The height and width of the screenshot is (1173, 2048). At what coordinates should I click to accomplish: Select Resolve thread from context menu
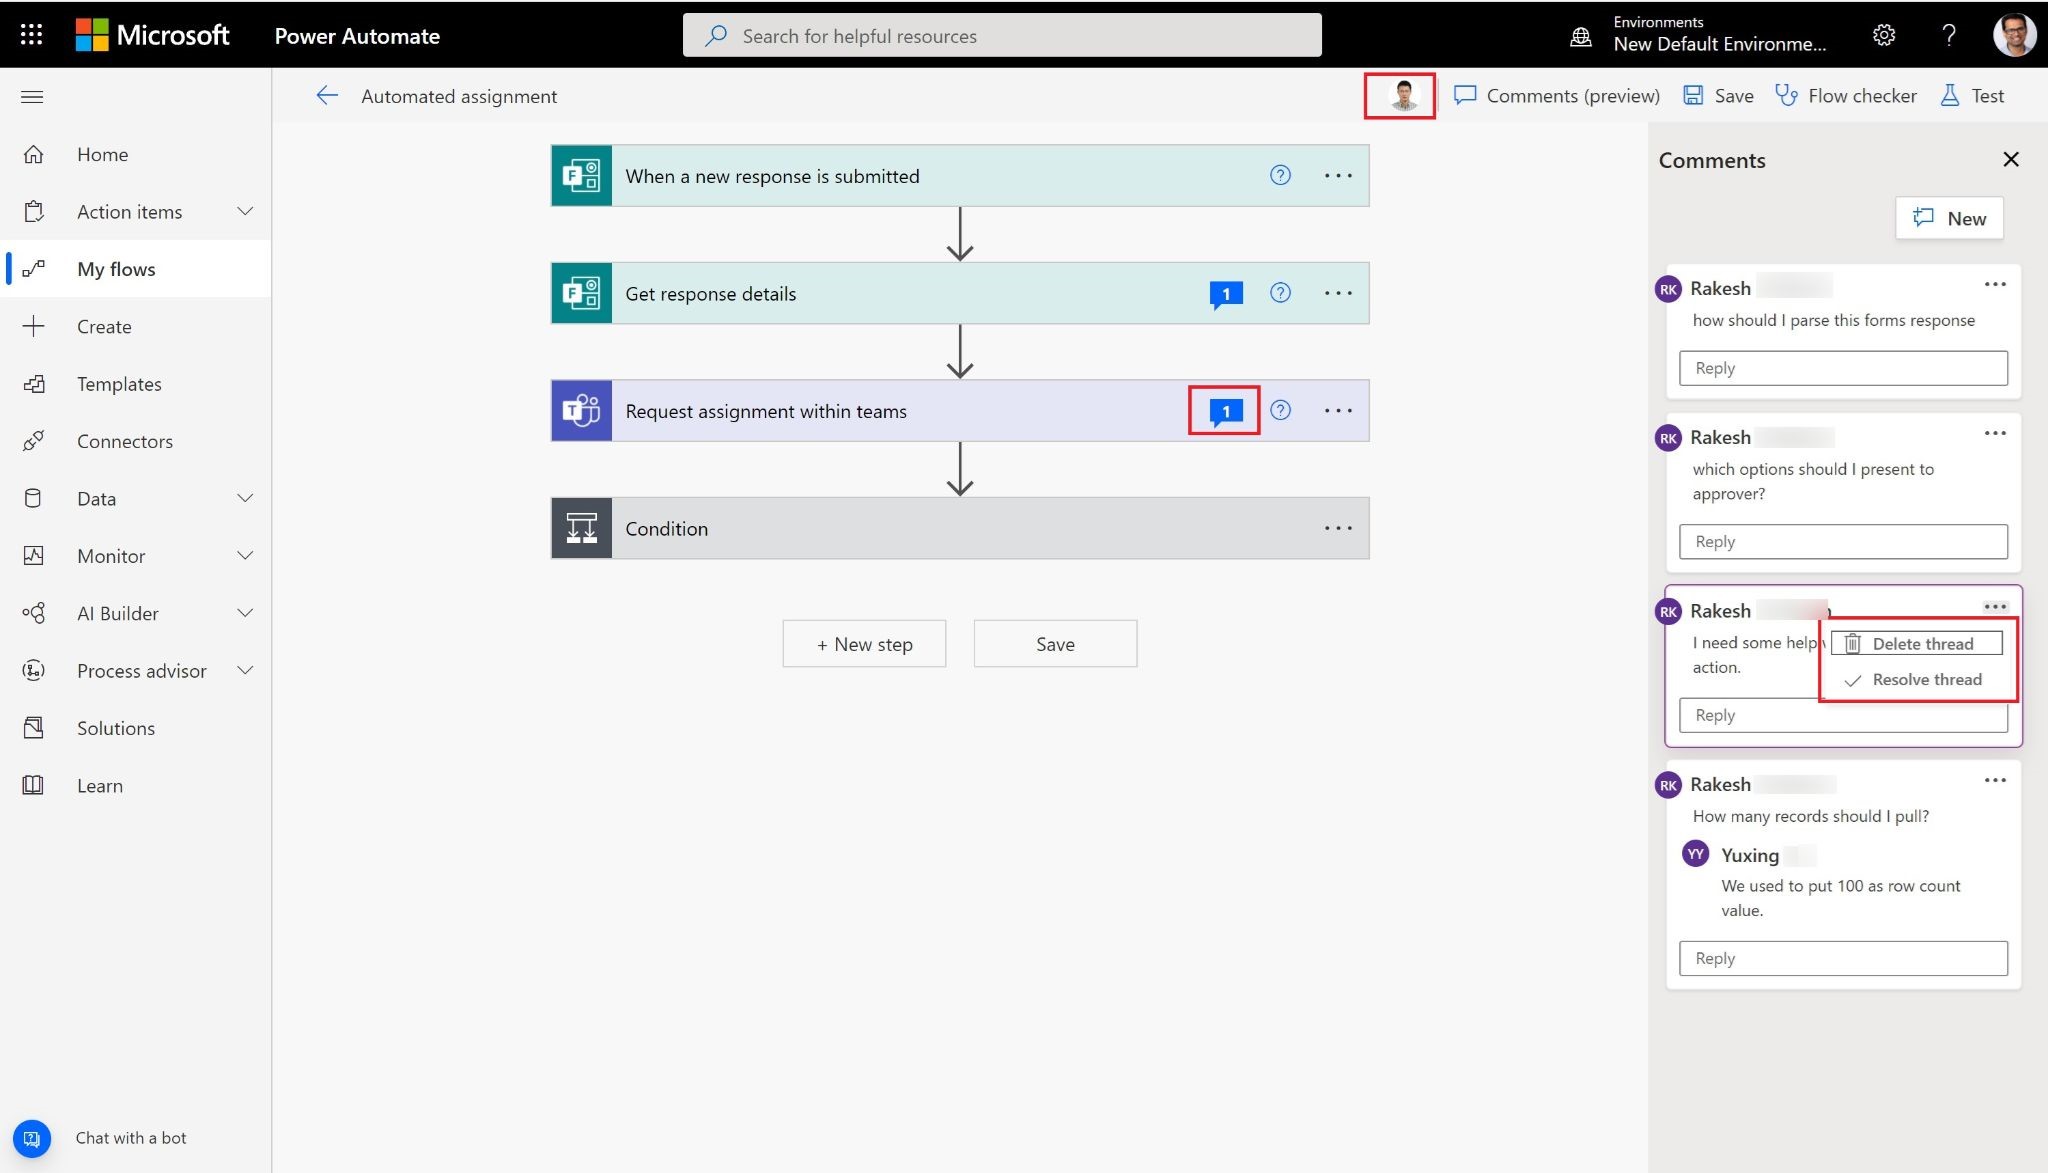click(1927, 679)
